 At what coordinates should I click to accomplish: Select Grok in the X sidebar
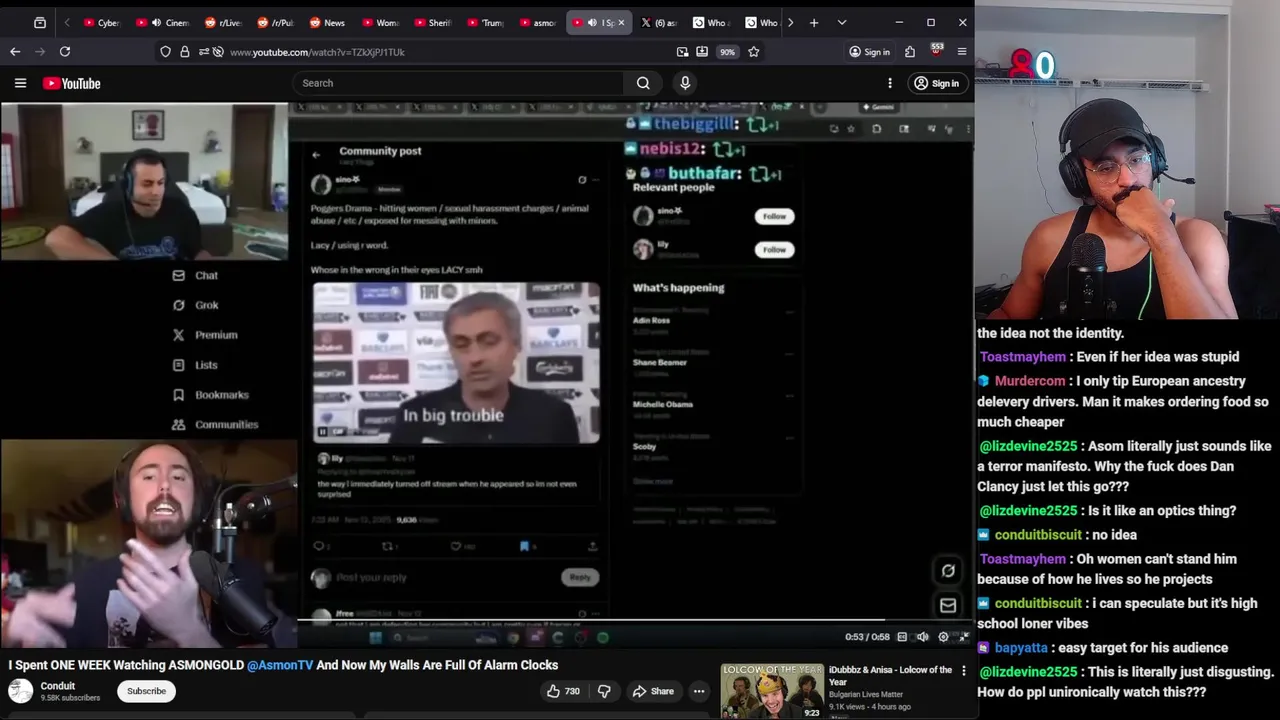[195, 305]
